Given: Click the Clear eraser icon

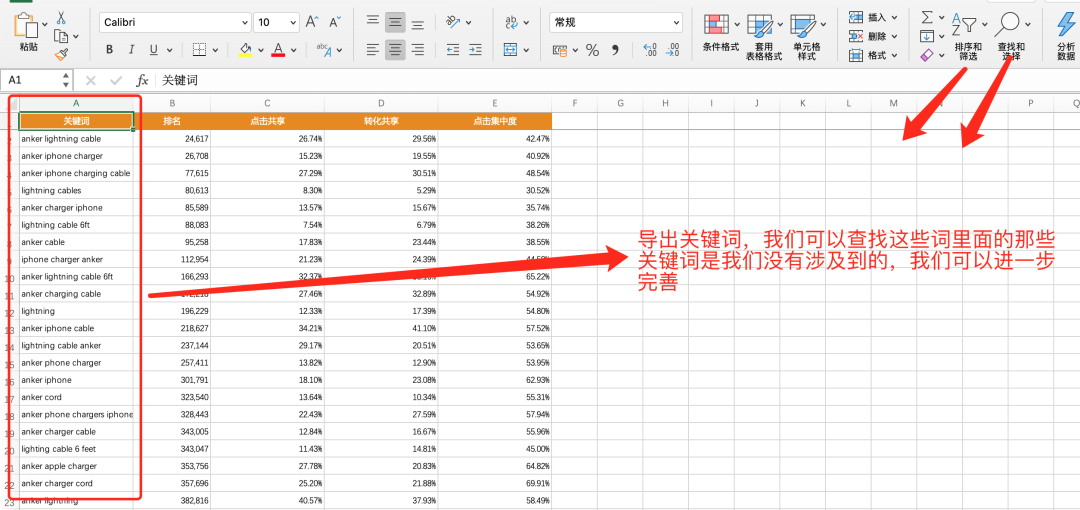Looking at the screenshot, I should coord(927,54).
